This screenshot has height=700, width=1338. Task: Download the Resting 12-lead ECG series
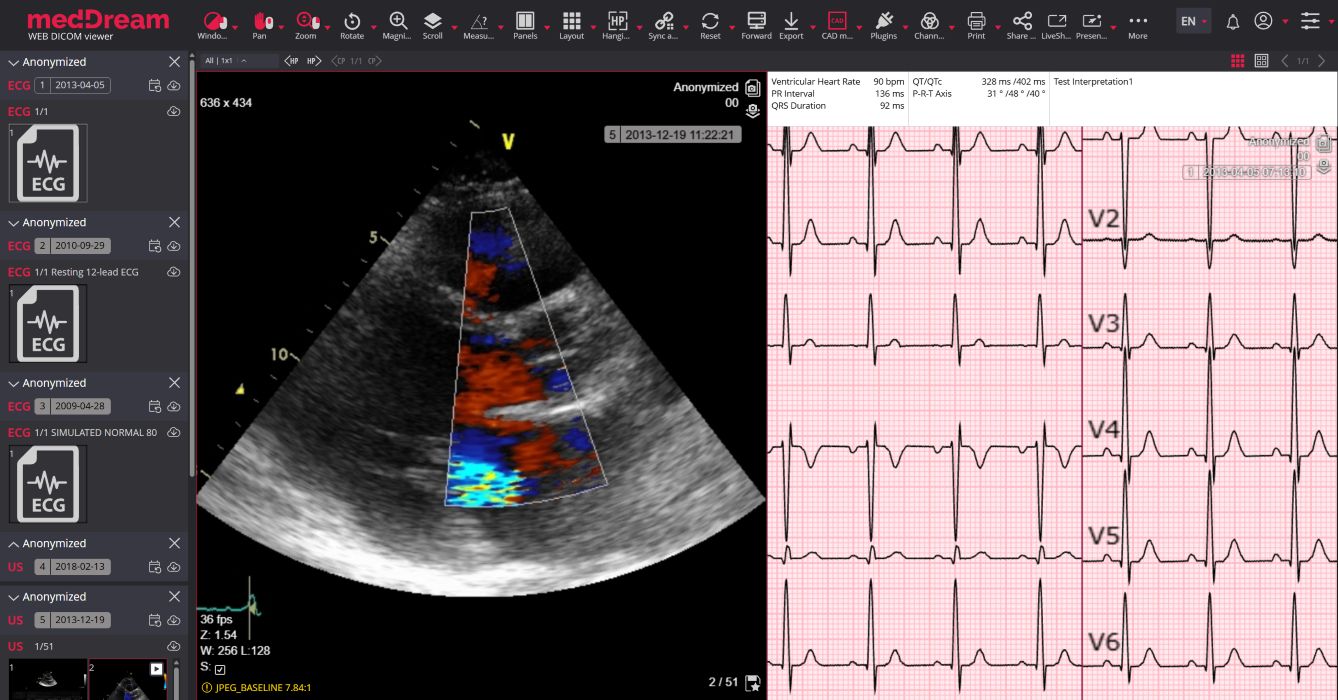pyautogui.click(x=174, y=272)
